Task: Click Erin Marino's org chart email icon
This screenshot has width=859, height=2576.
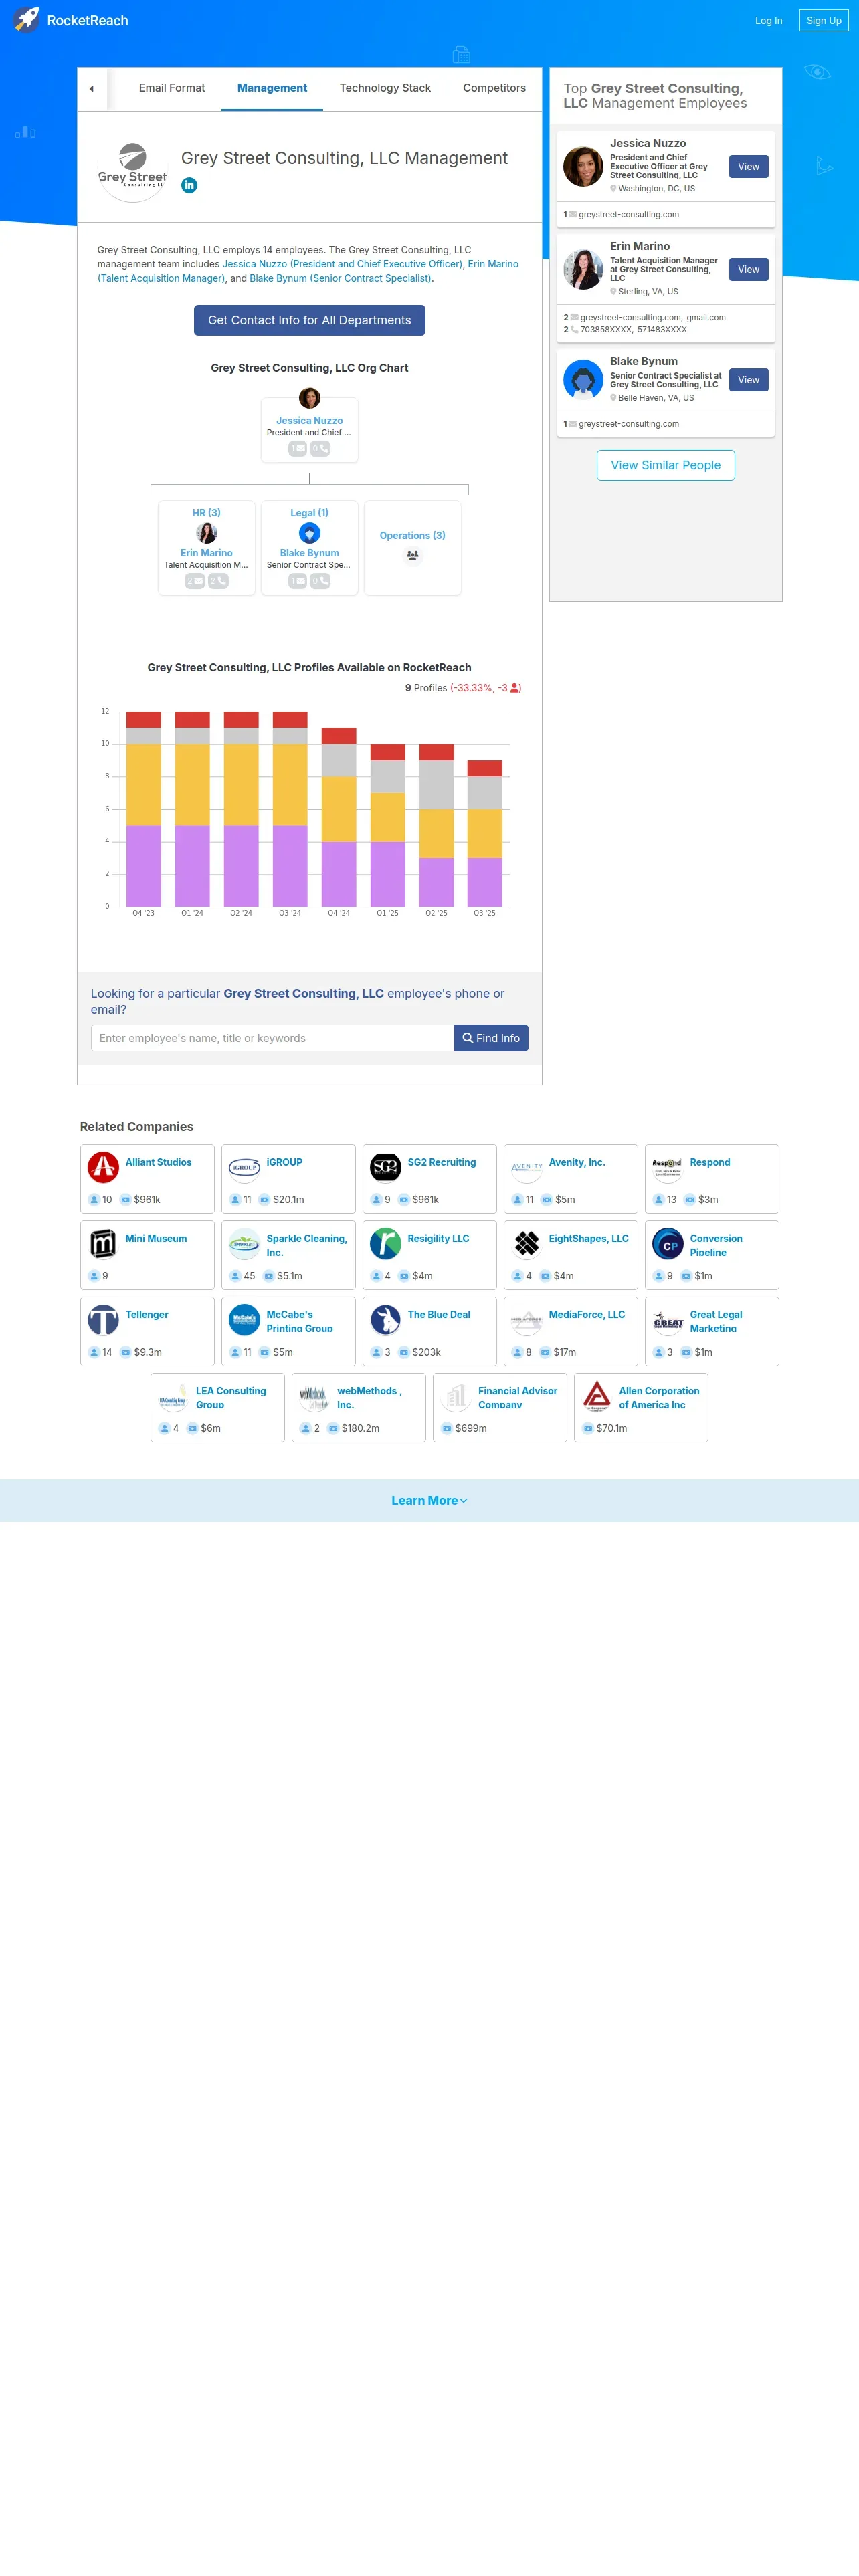Action: (x=195, y=581)
